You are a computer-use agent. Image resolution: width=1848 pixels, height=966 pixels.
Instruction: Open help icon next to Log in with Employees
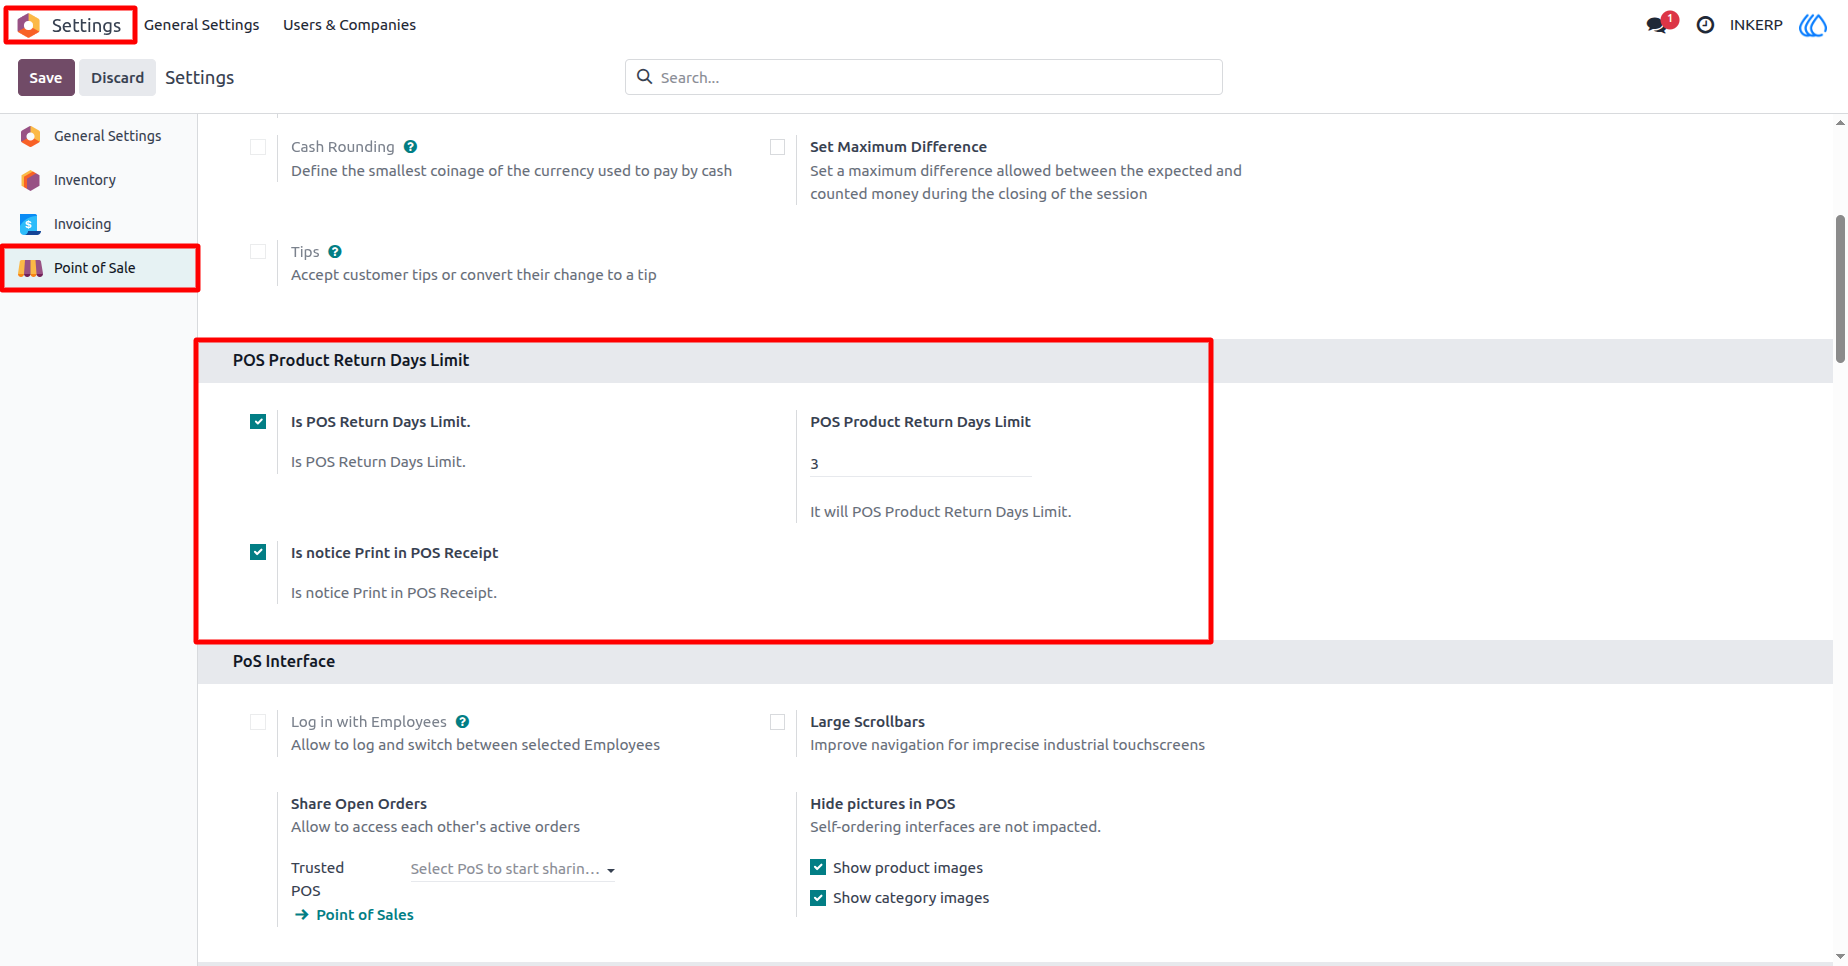point(462,722)
